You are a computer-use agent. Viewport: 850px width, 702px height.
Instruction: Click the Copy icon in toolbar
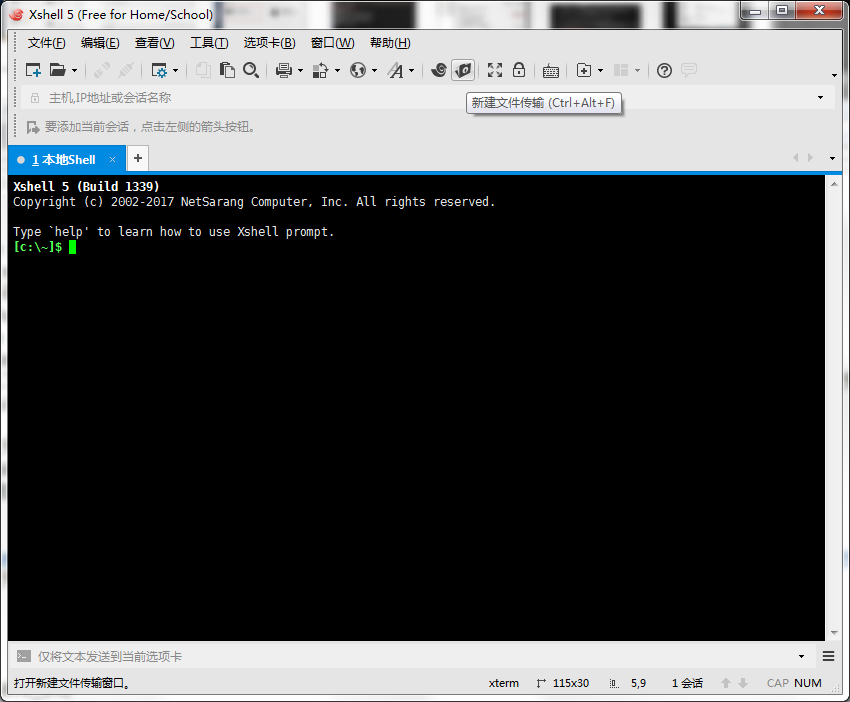pos(203,70)
